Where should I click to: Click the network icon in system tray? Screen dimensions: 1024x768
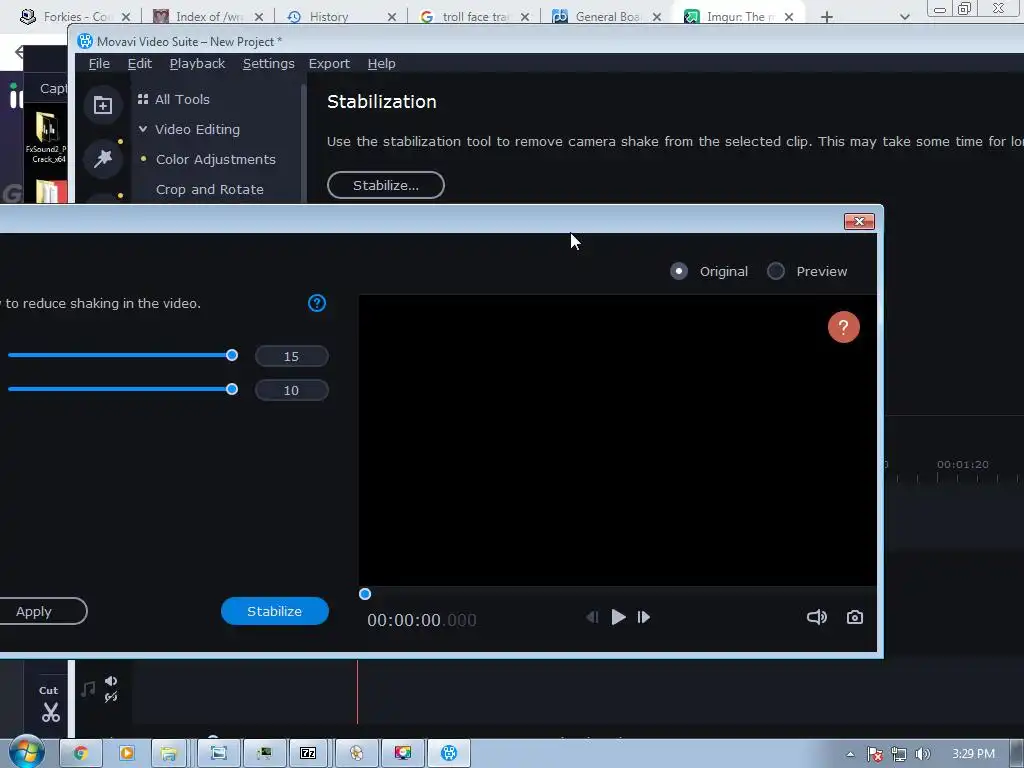(899, 754)
